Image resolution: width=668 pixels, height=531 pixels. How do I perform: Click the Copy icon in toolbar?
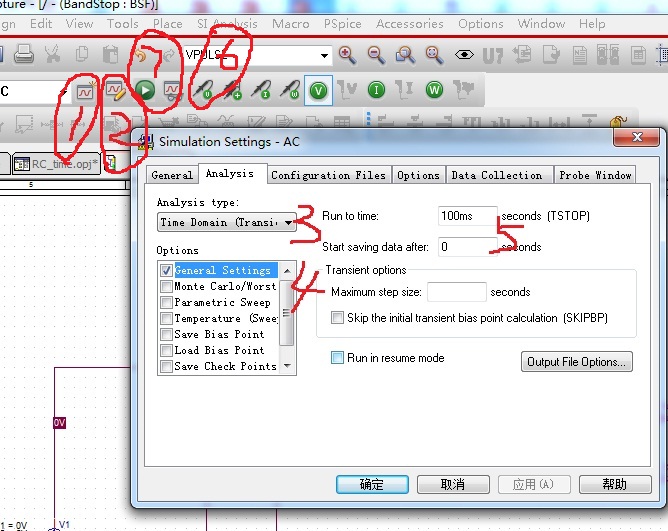click(82, 55)
